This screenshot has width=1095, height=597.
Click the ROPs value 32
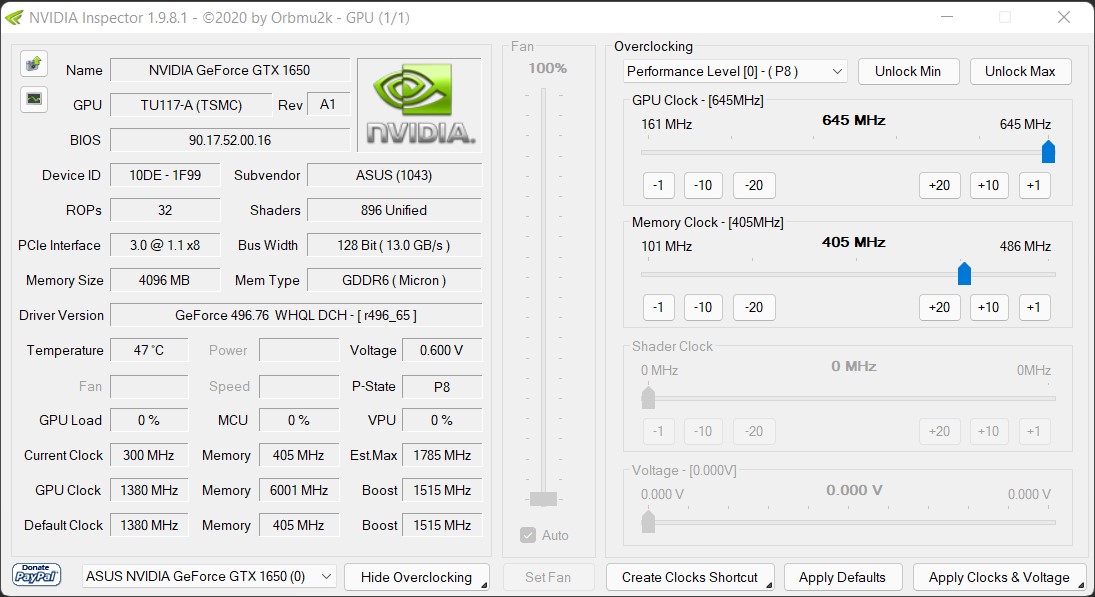pyautogui.click(x=165, y=210)
